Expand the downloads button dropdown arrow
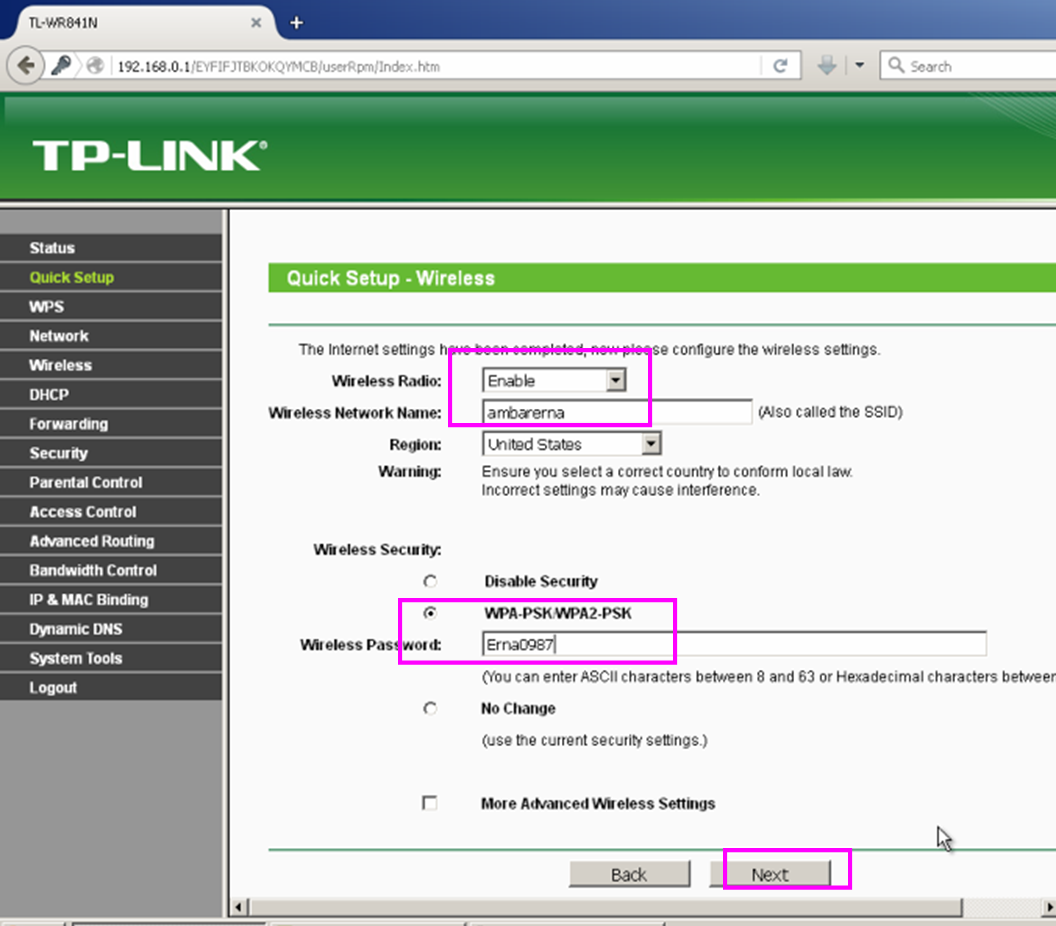The height and width of the screenshot is (926, 1056). coord(857,65)
